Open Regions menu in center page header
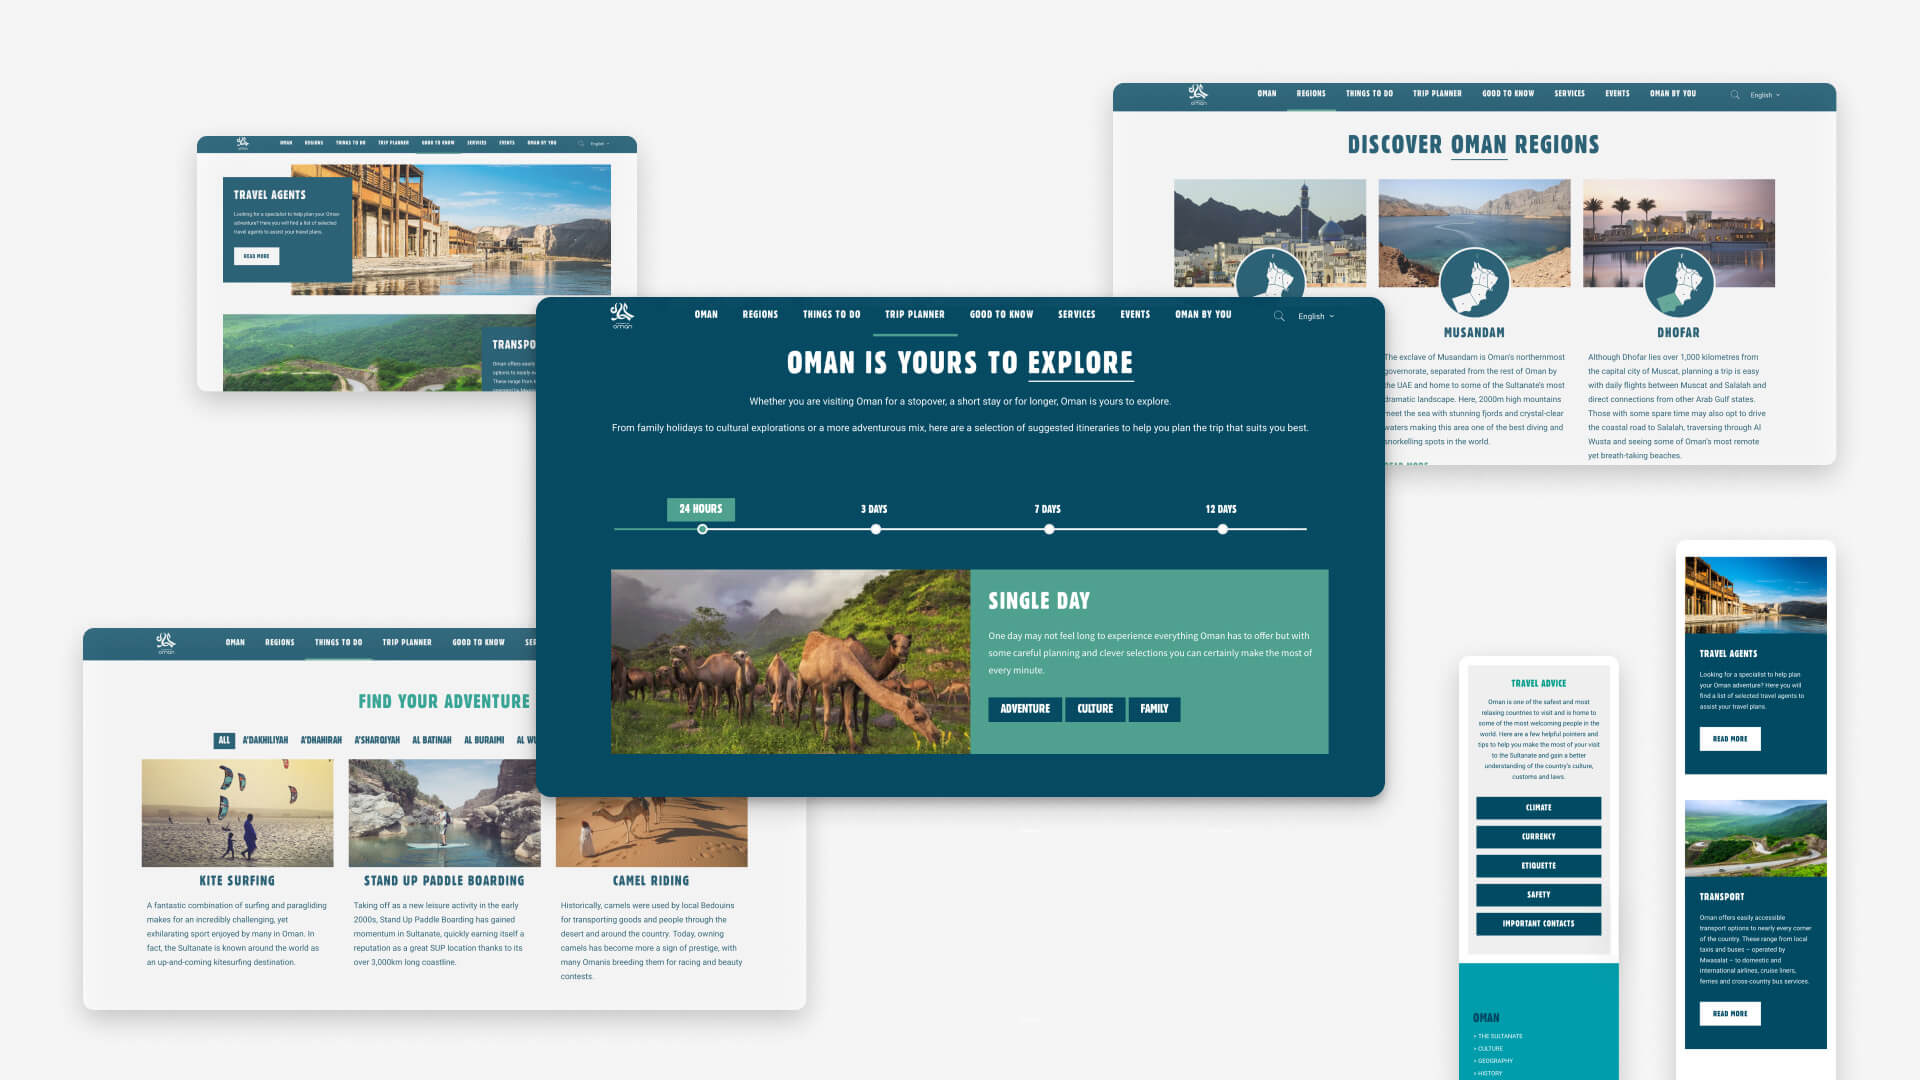Screen dimensions: 1920x1080 coord(760,314)
